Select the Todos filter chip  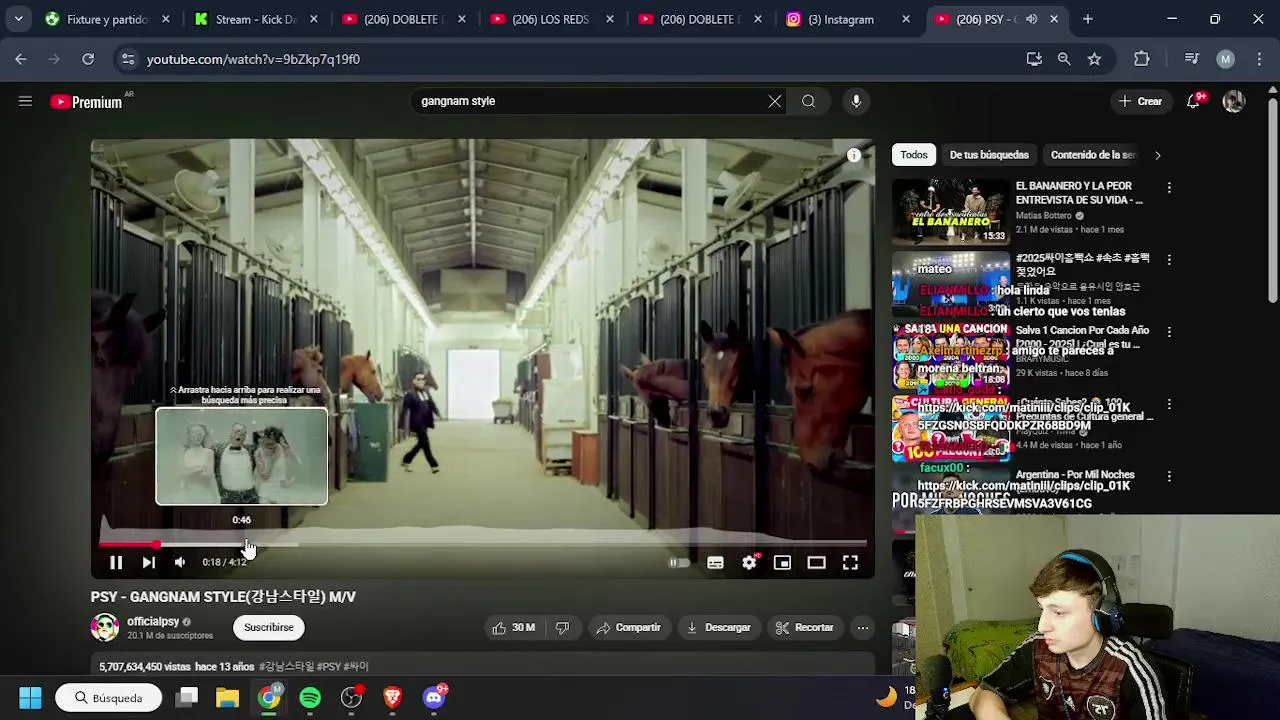pos(914,155)
